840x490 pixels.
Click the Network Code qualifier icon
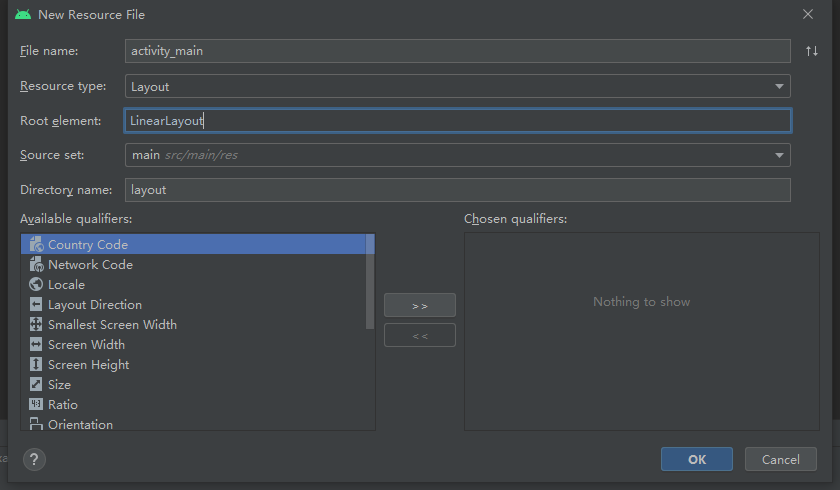point(36,265)
